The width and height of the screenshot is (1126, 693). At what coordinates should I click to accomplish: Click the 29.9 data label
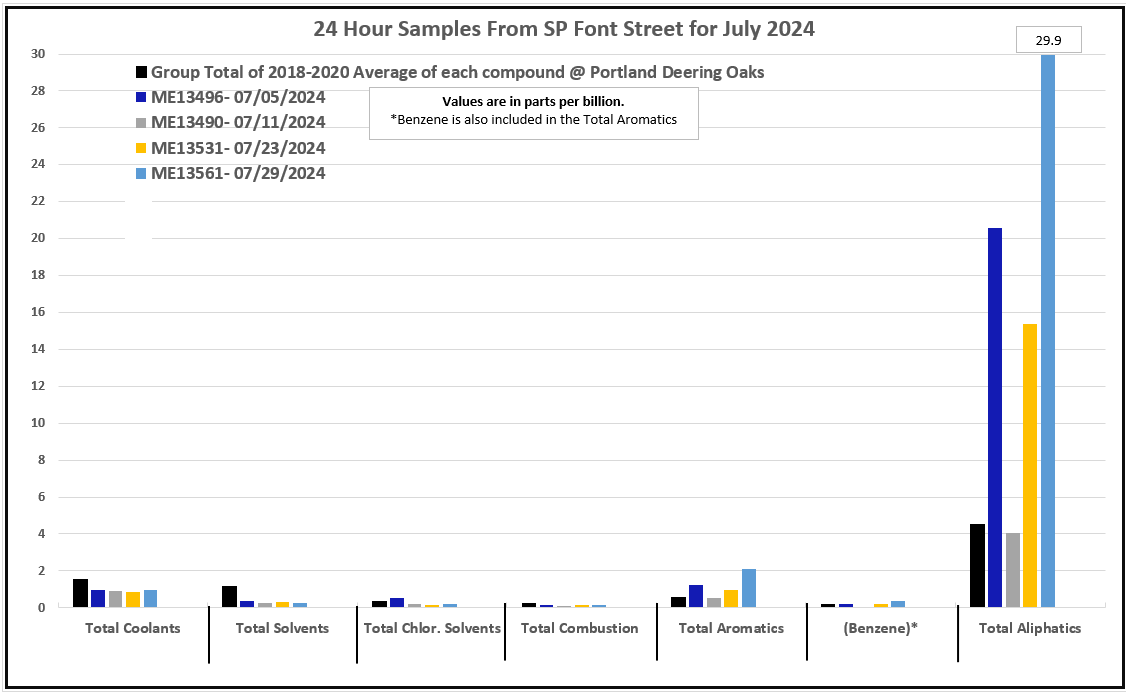tap(1048, 40)
